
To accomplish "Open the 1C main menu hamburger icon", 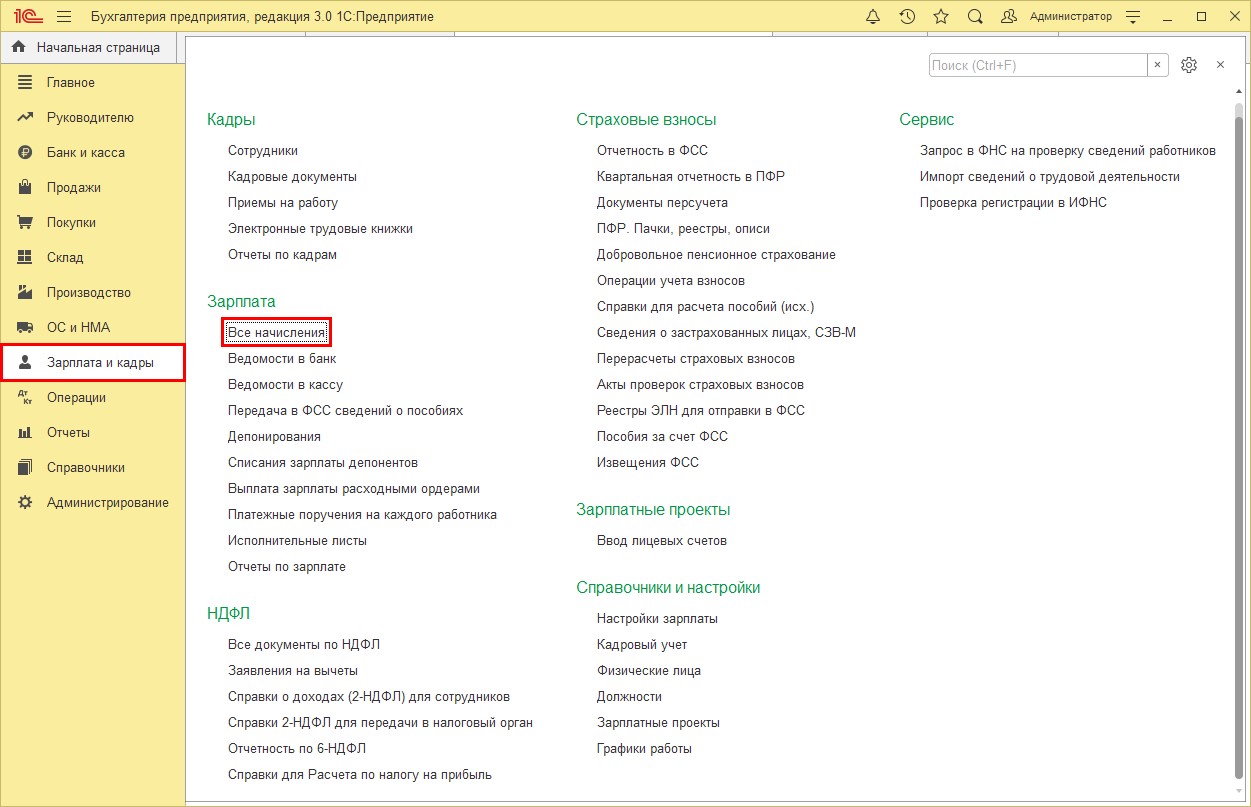I will pyautogui.click(x=64, y=17).
